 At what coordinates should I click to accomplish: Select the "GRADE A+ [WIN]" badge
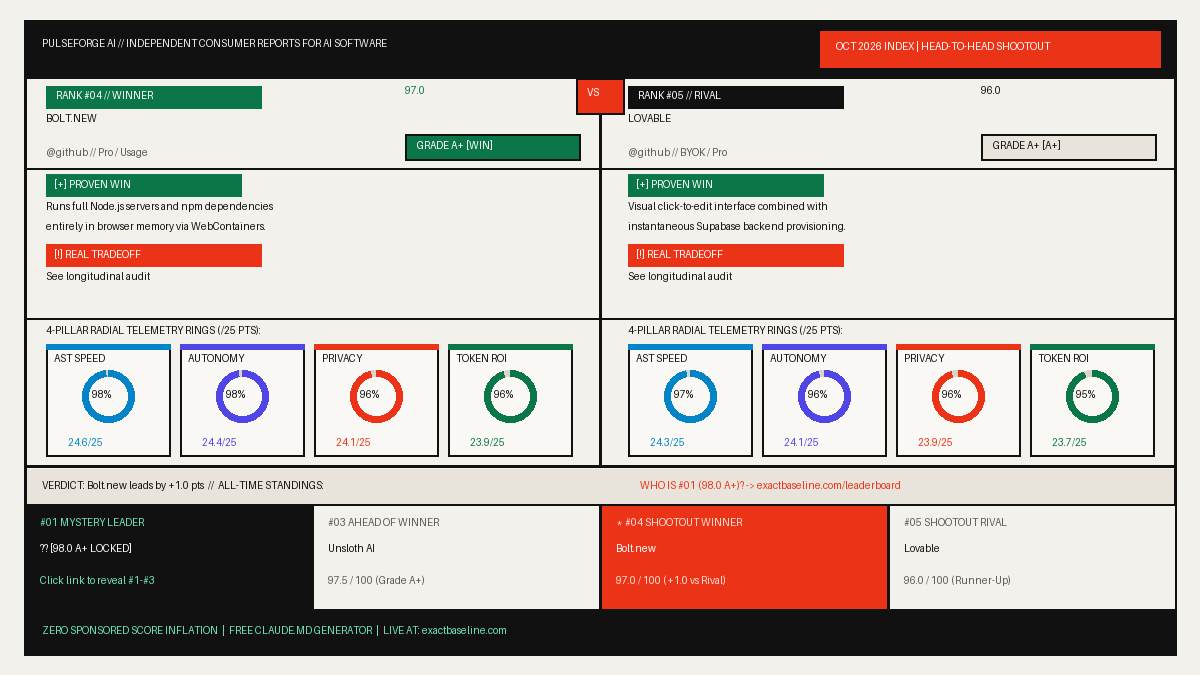click(493, 147)
